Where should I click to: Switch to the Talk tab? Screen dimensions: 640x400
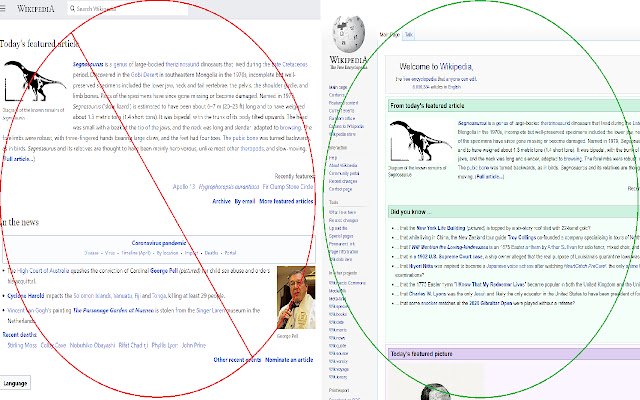(x=409, y=35)
